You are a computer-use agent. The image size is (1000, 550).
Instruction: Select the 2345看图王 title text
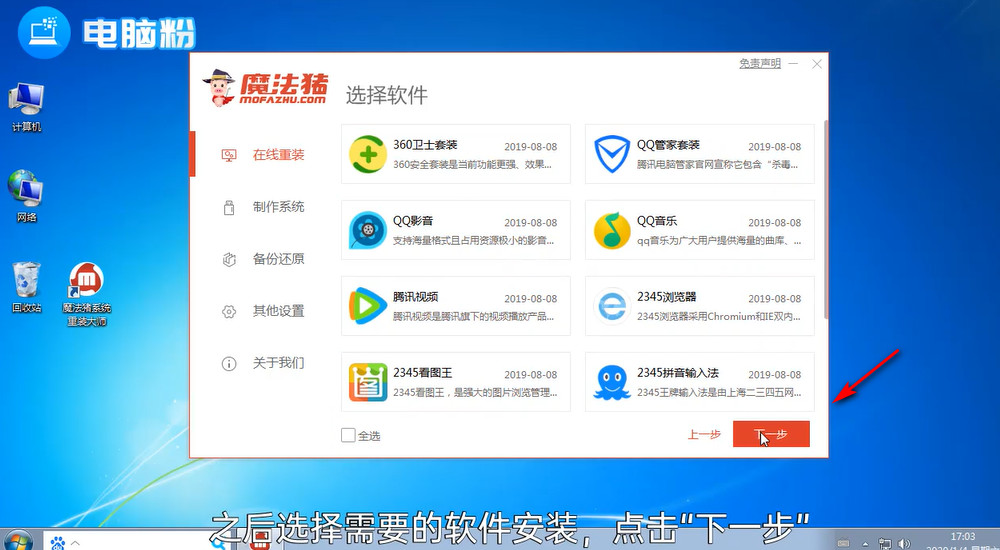422,373
